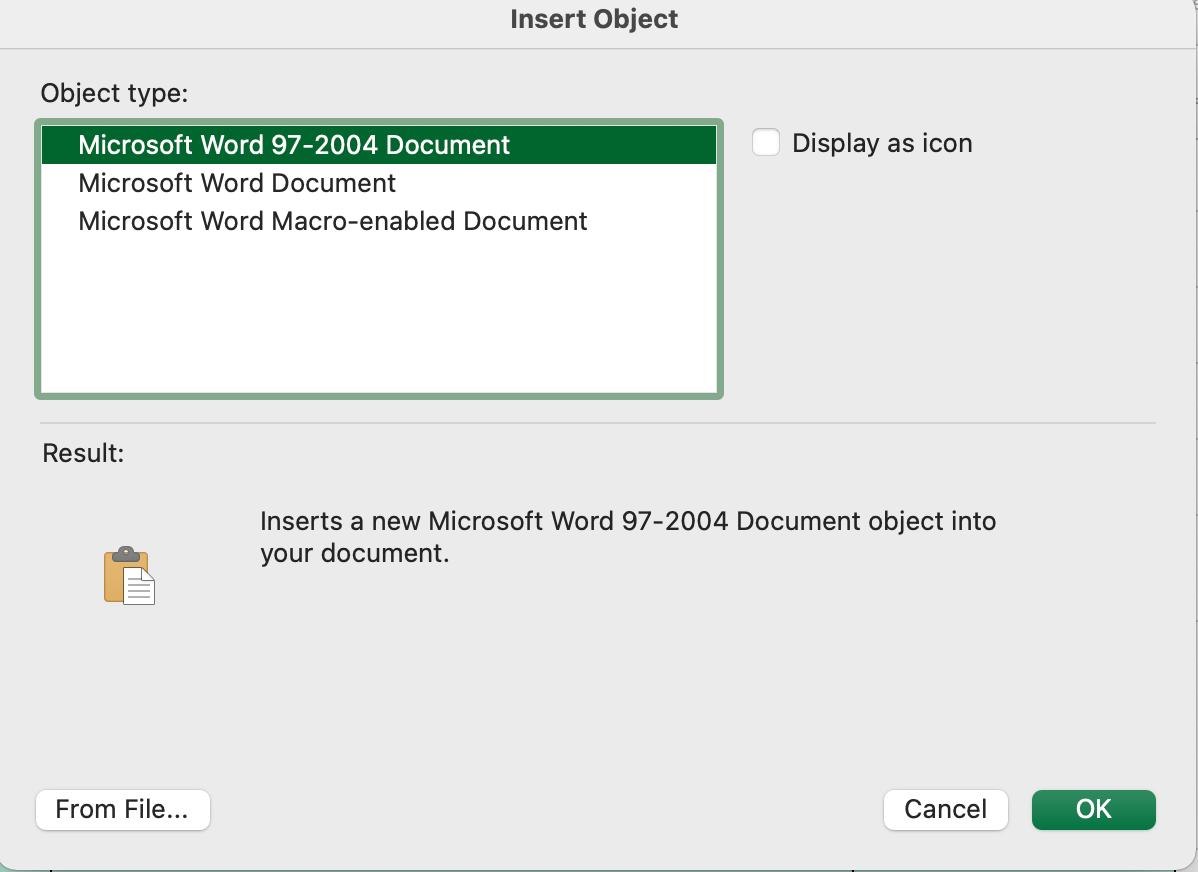This screenshot has width=1198, height=872.
Task: Confirm with the green OK button
Action: tap(1093, 809)
